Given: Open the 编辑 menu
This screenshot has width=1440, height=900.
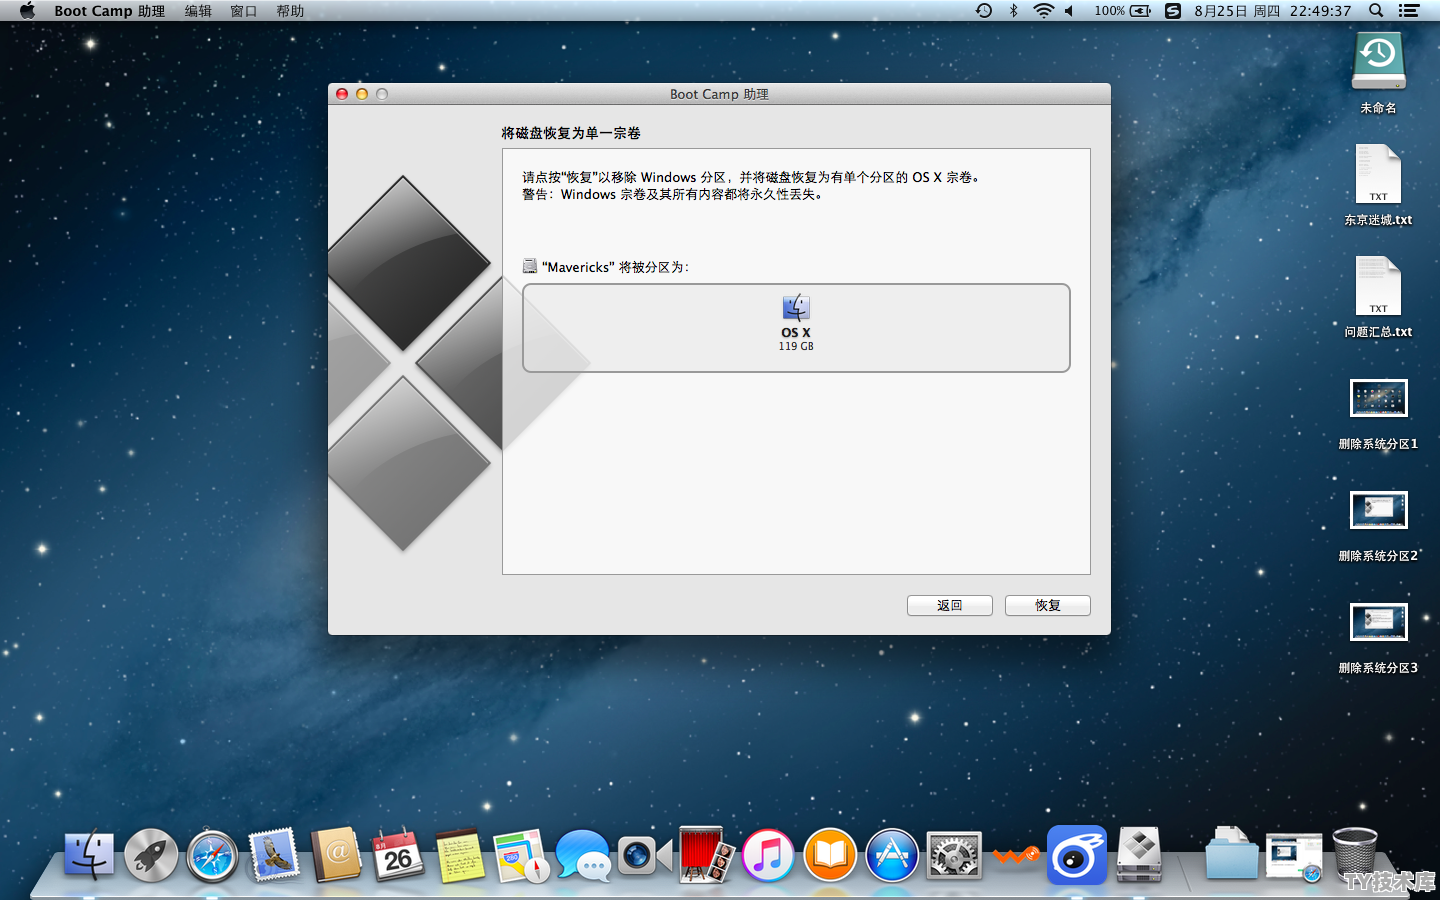Looking at the screenshot, I should point(198,11).
